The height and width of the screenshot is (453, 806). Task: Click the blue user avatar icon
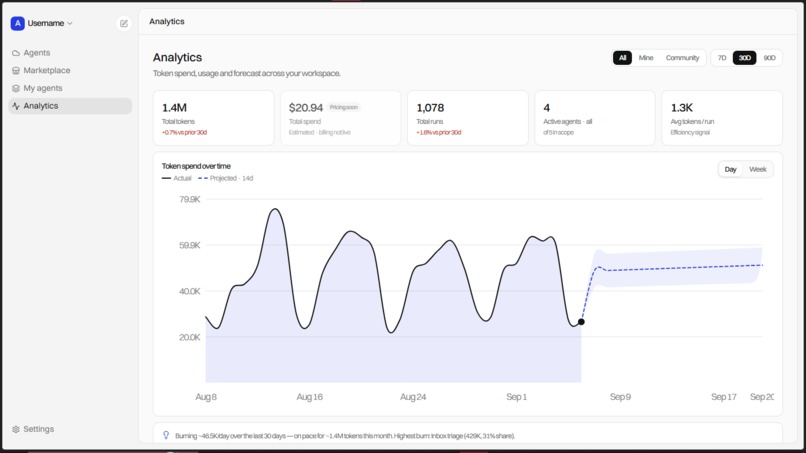(17, 23)
